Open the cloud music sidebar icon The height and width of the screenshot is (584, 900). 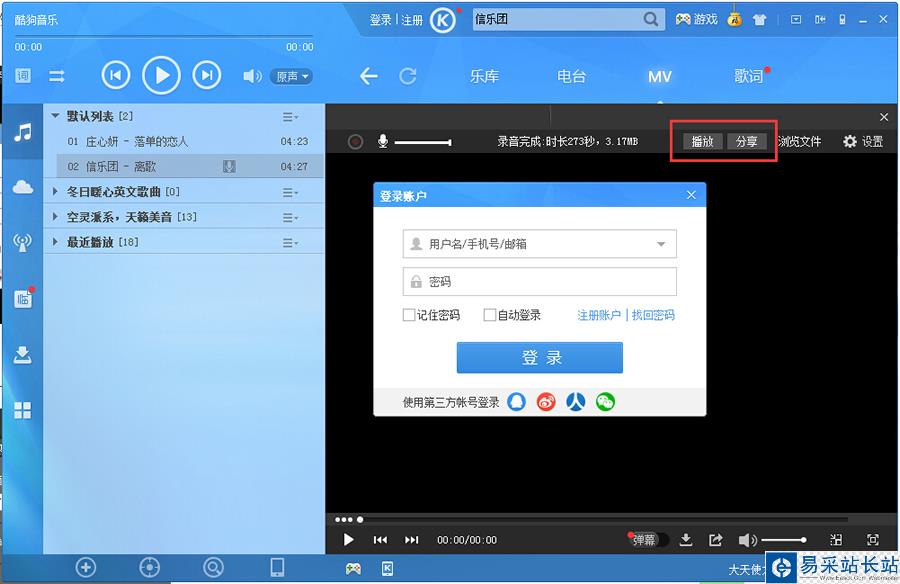(x=23, y=187)
